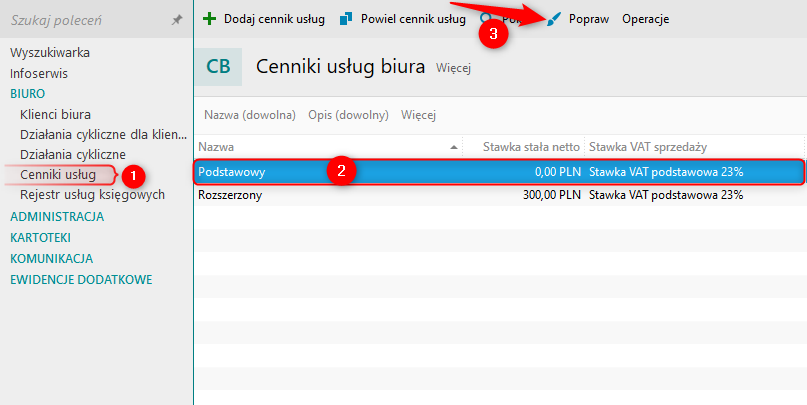
Task: Select the Rozszerzony price list row
Action: tap(499, 195)
